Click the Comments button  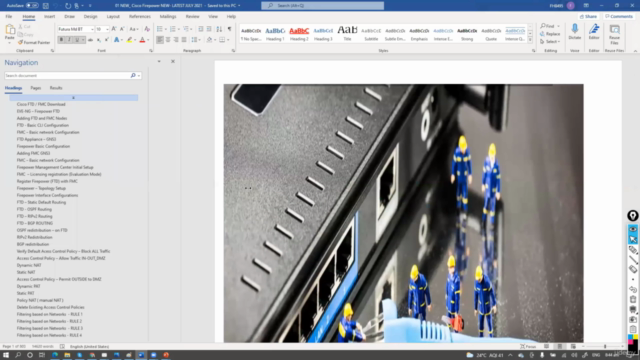point(619,17)
